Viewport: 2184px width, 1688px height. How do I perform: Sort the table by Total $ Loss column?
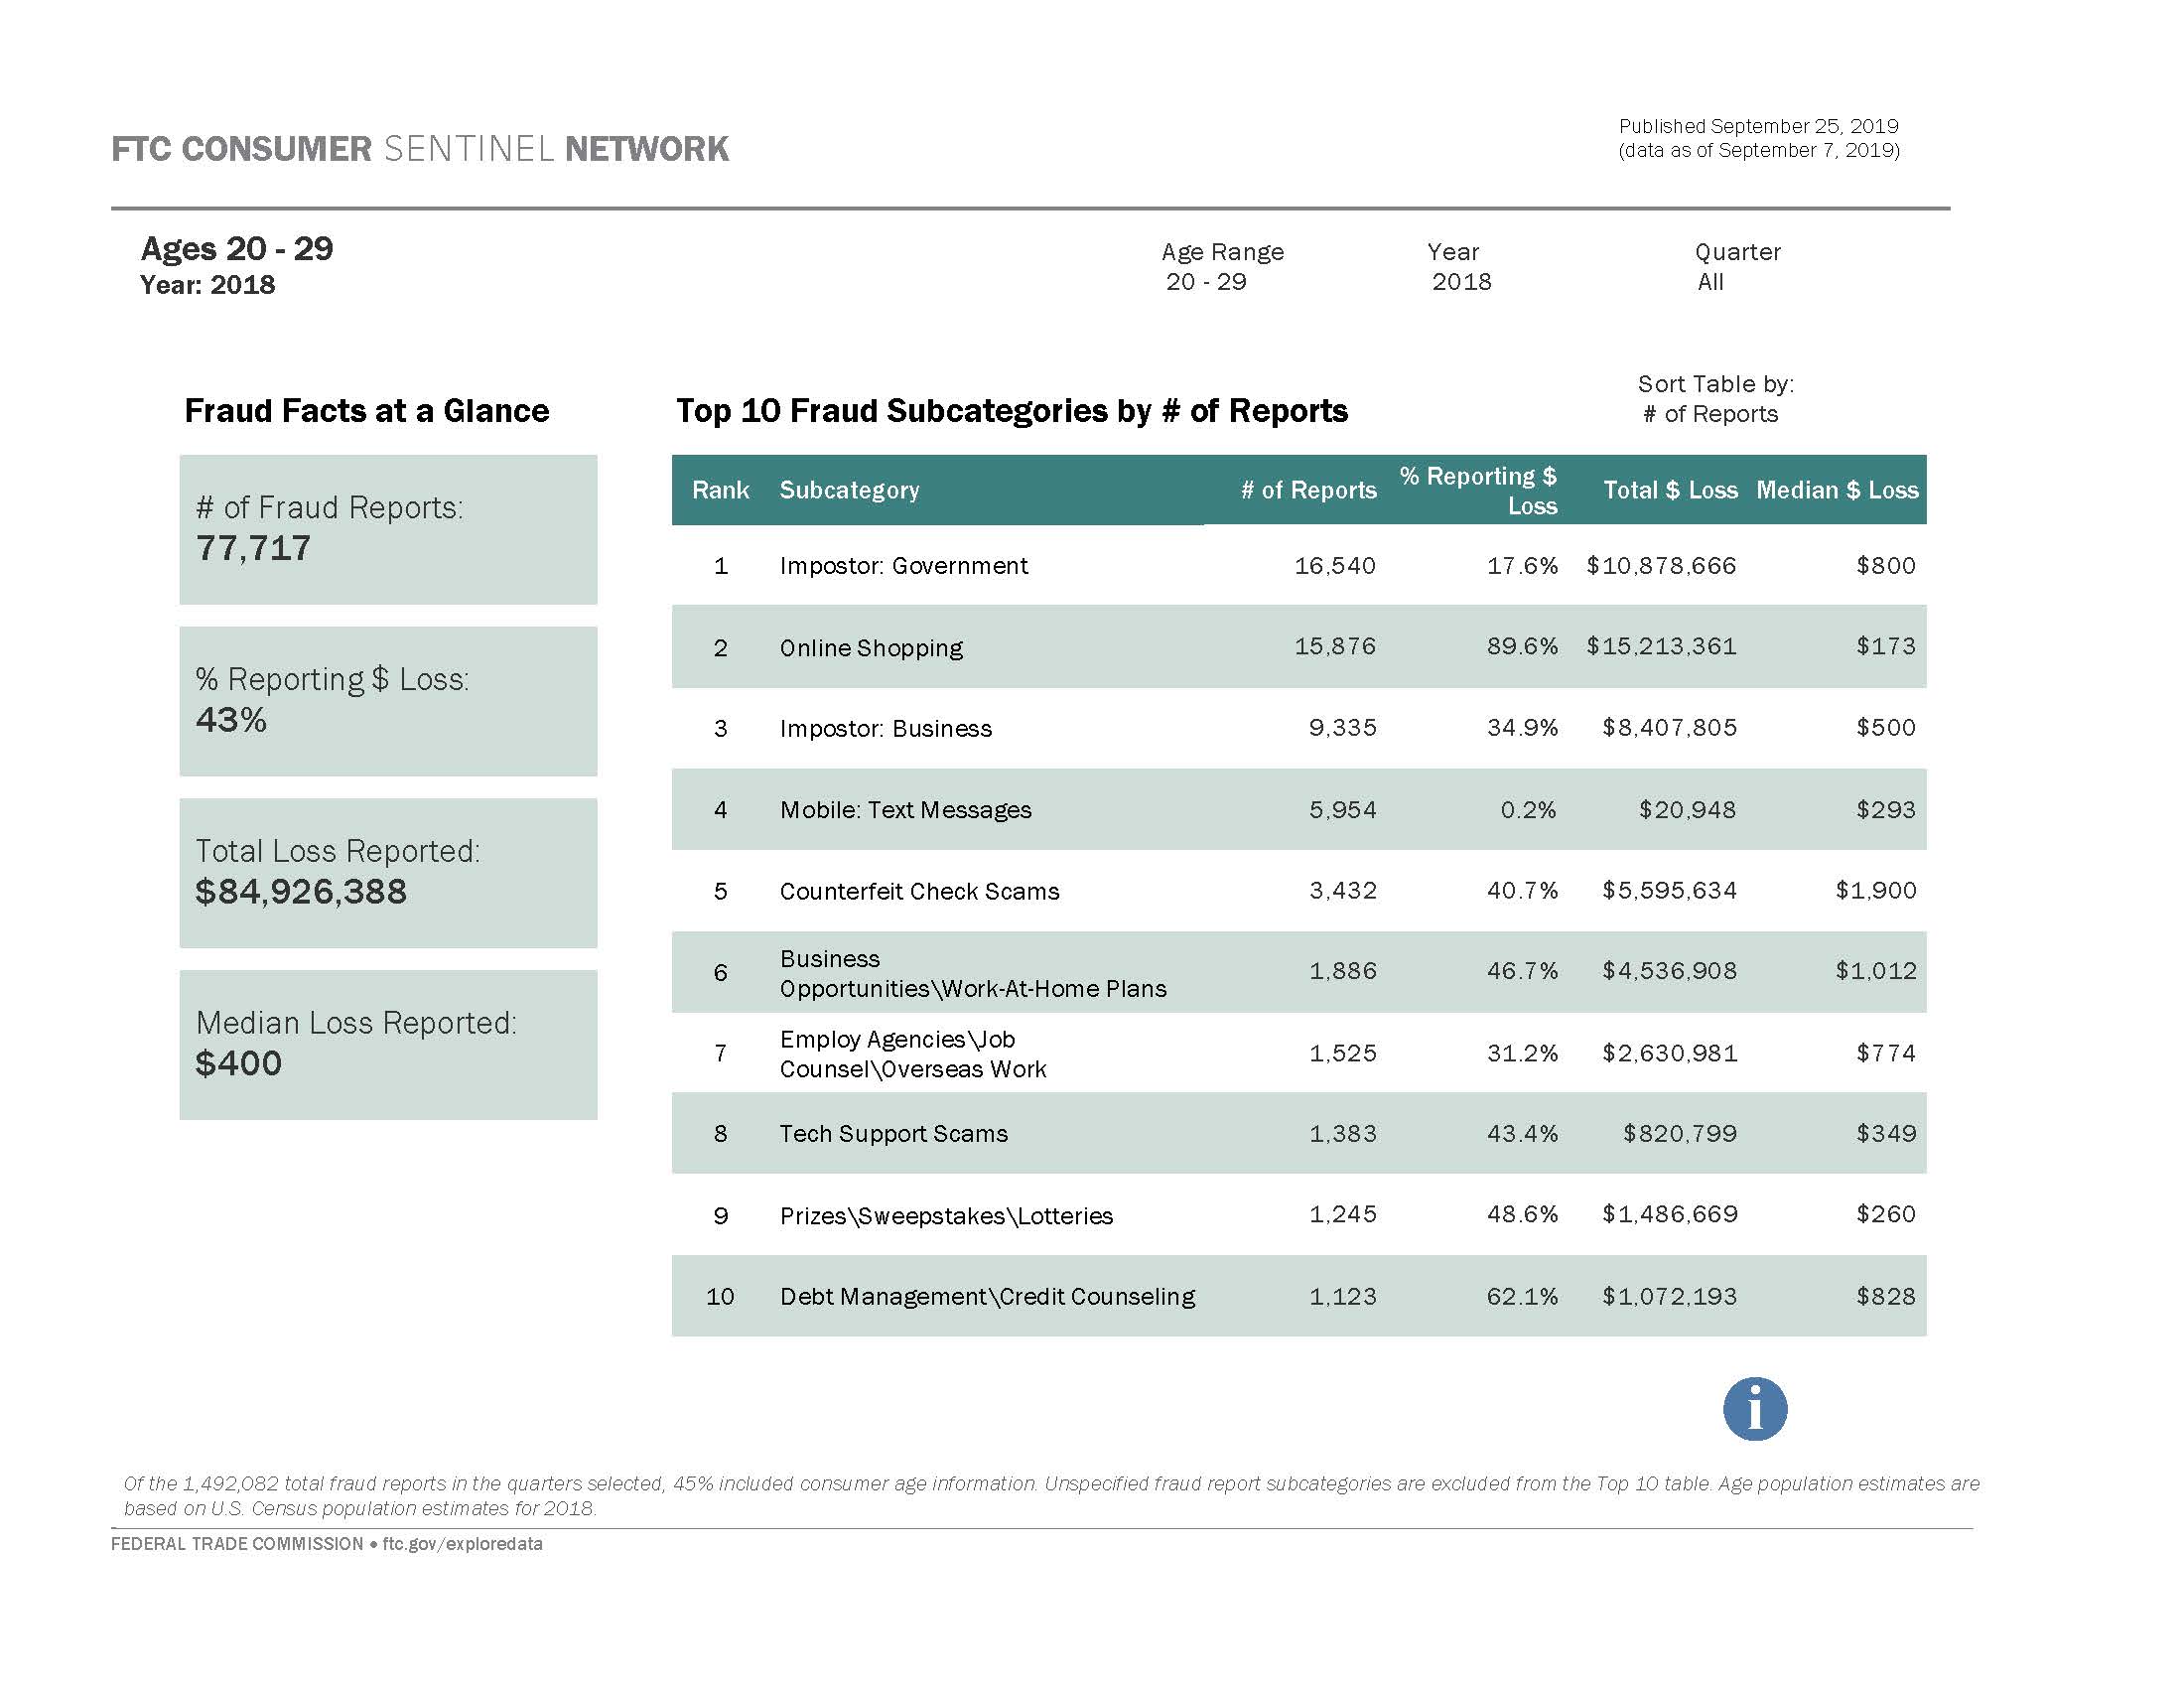pos(1670,490)
